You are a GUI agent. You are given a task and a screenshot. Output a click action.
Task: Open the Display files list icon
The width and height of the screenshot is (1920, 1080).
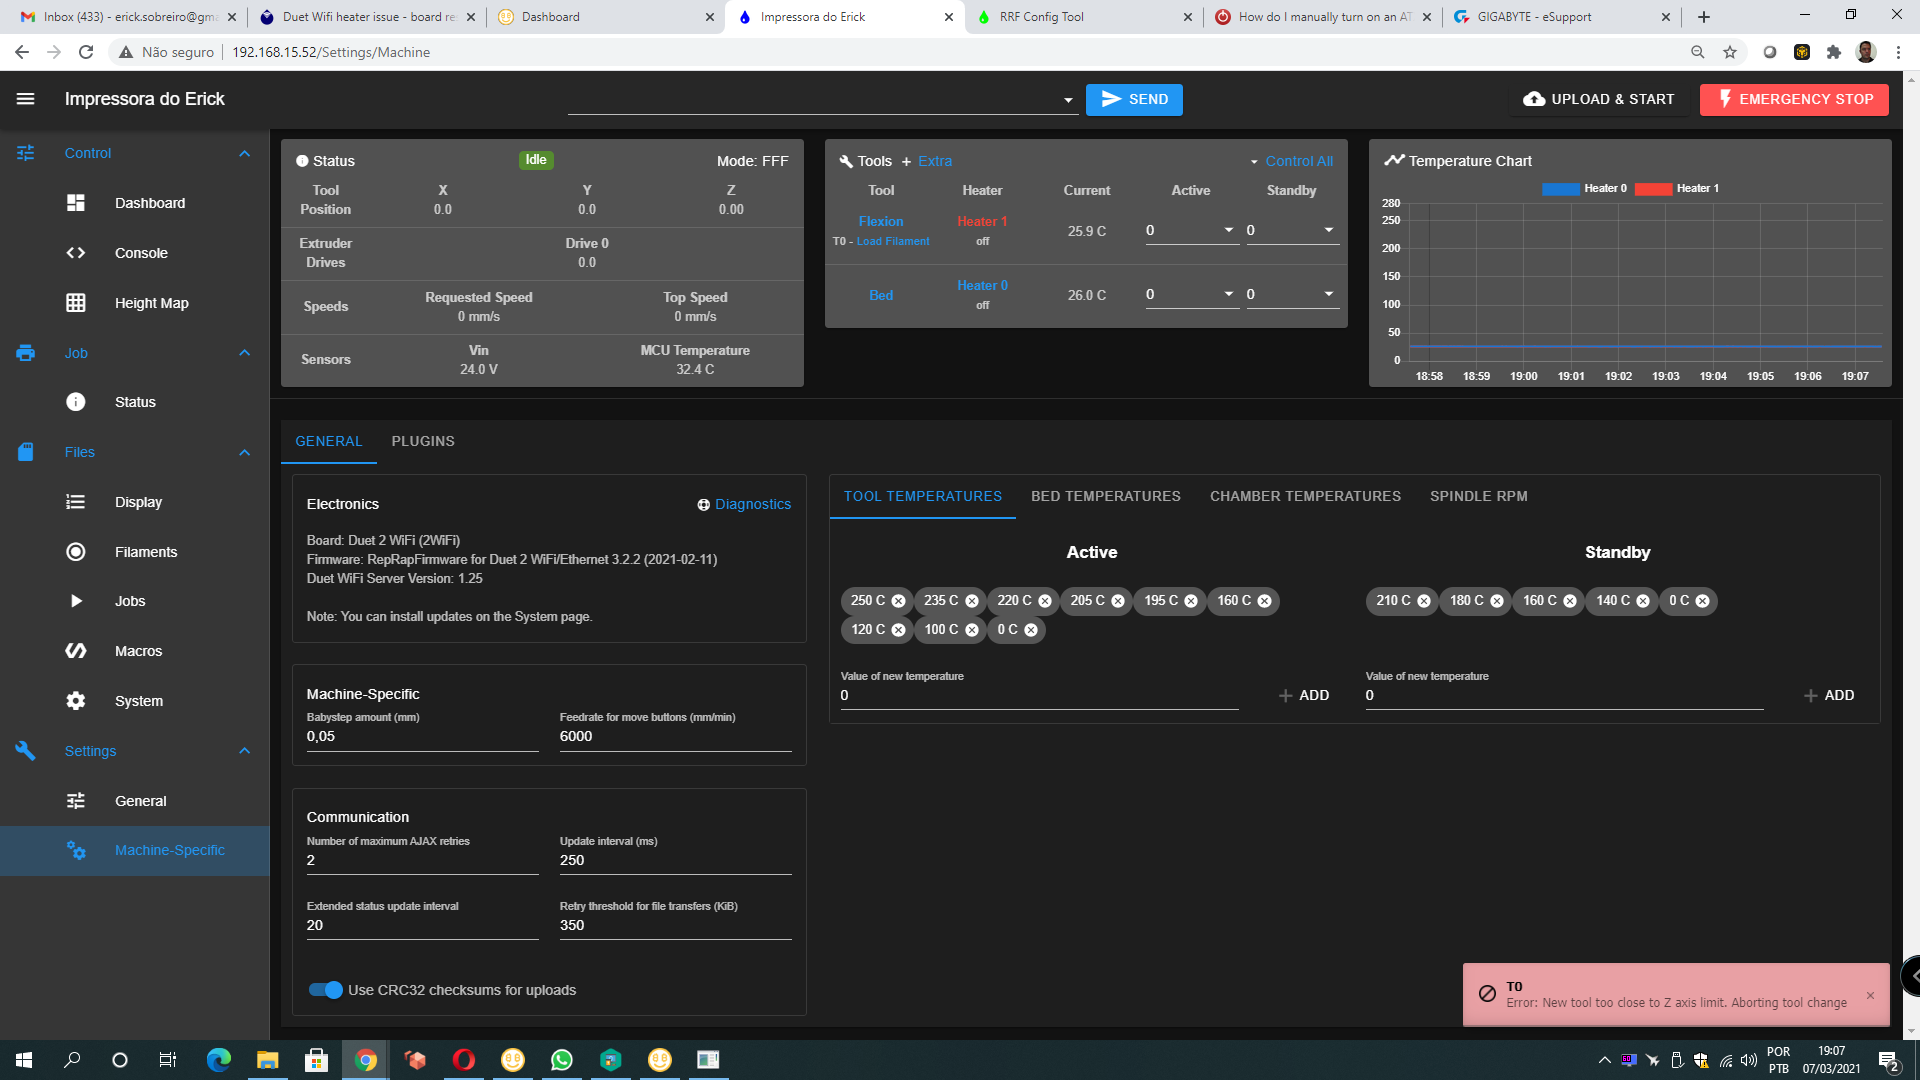click(x=76, y=502)
